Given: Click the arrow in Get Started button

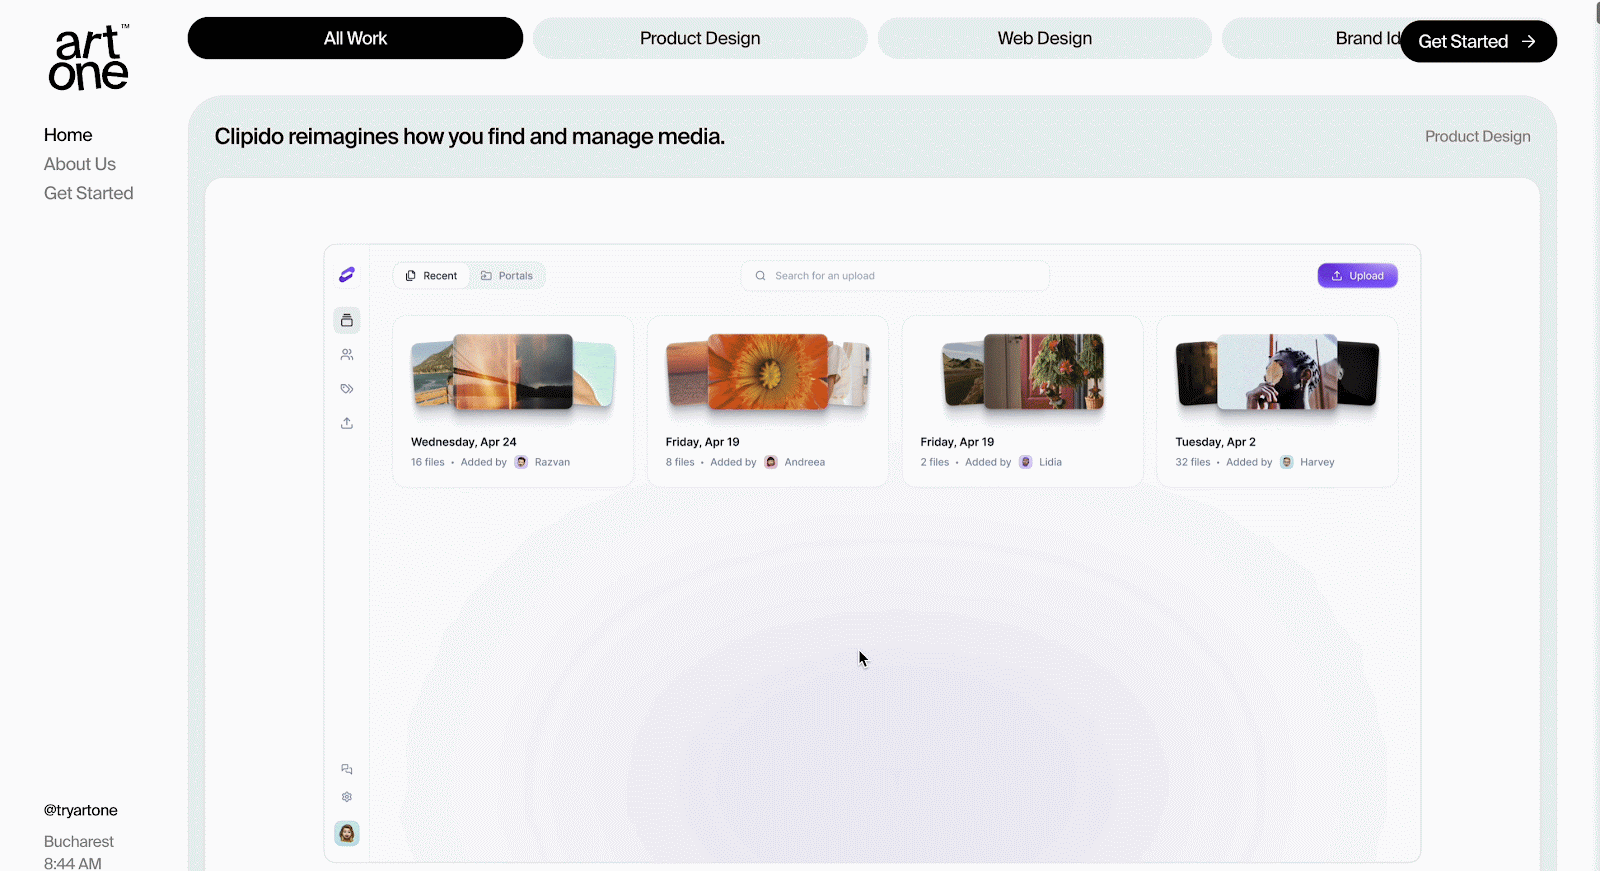Looking at the screenshot, I should point(1528,41).
